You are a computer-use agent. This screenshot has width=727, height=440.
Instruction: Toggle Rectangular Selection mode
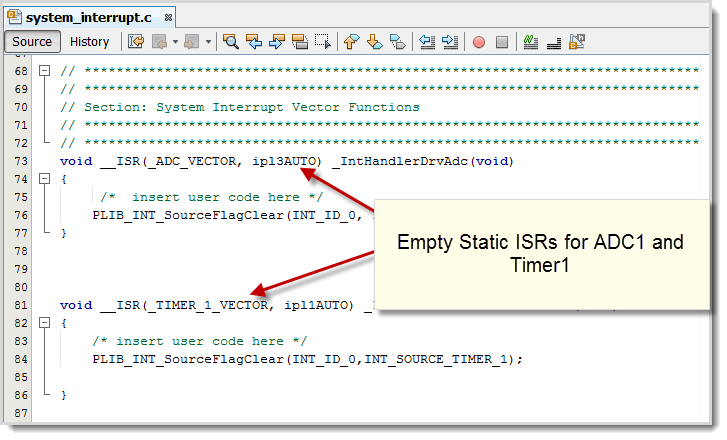tap(323, 42)
